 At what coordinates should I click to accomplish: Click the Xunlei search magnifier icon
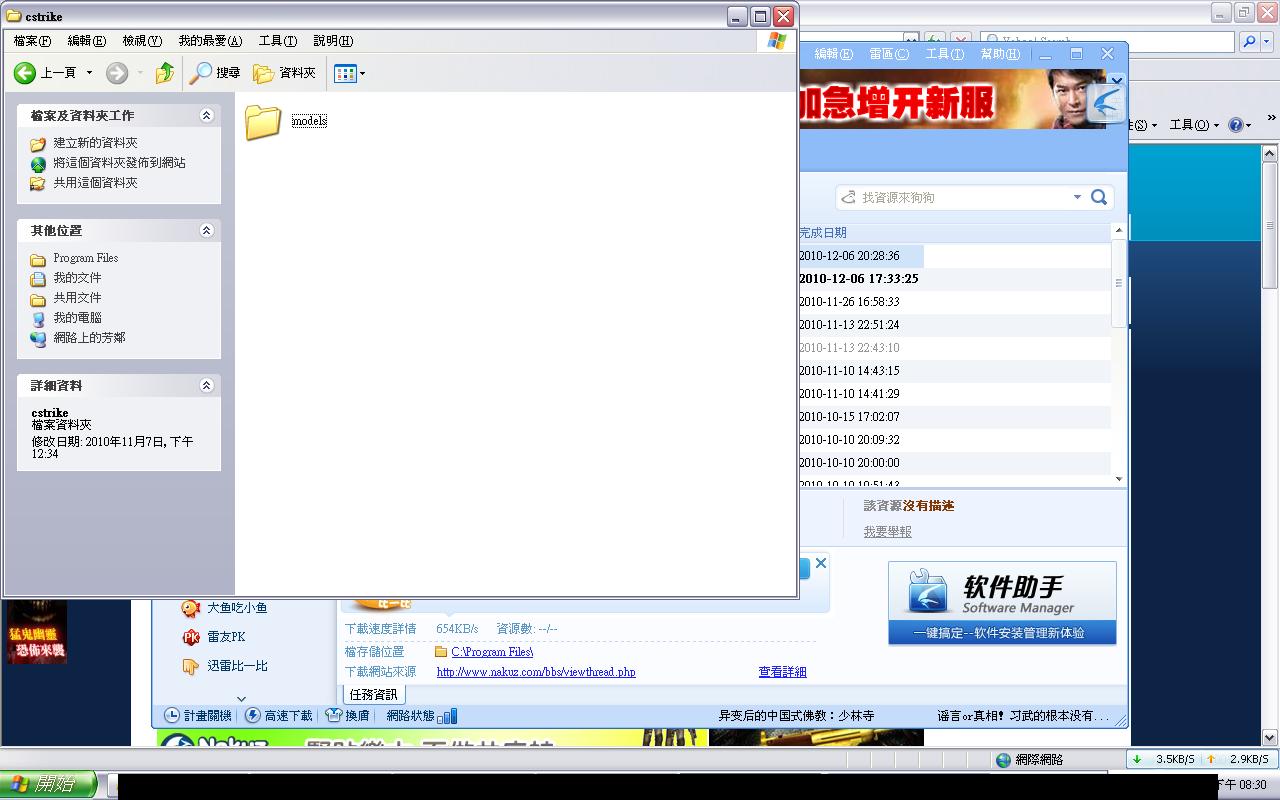click(x=1098, y=197)
